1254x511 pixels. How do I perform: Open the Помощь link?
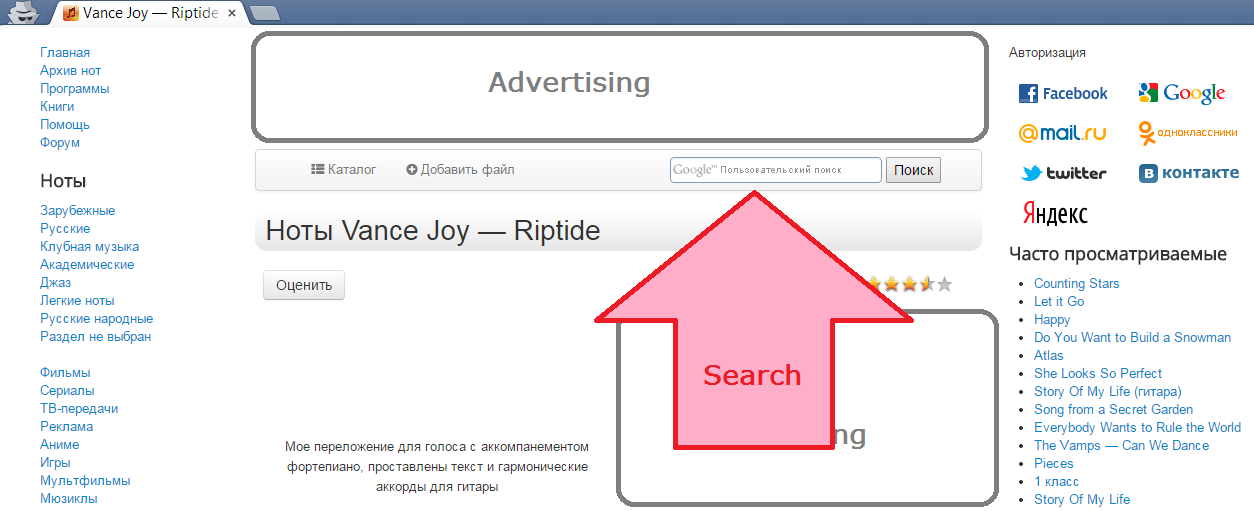65,125
